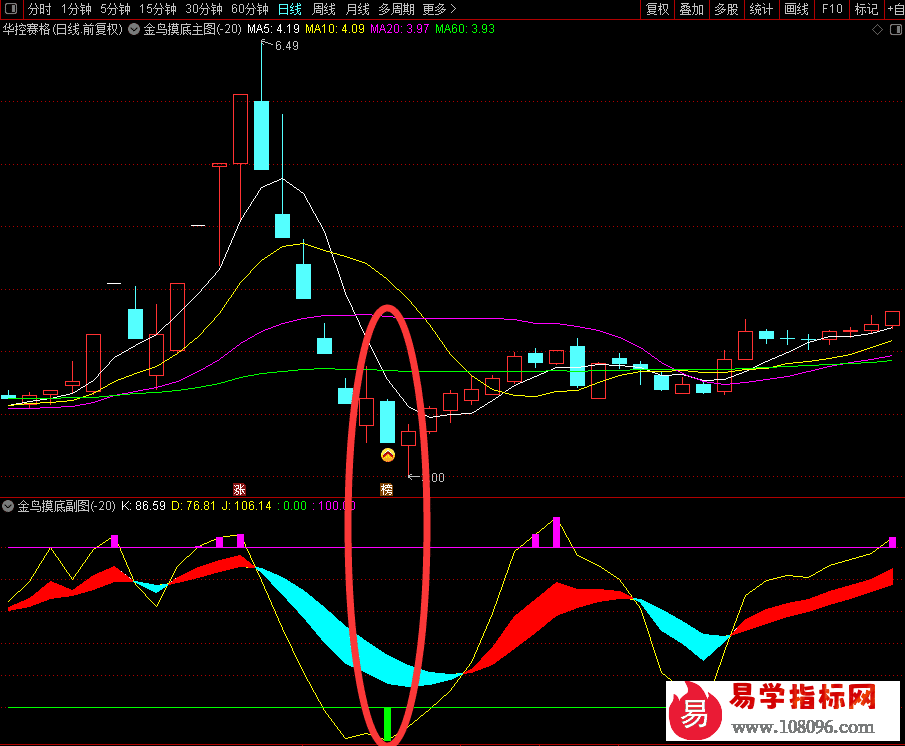Select the 15分钟 period tab

(158, 9)
